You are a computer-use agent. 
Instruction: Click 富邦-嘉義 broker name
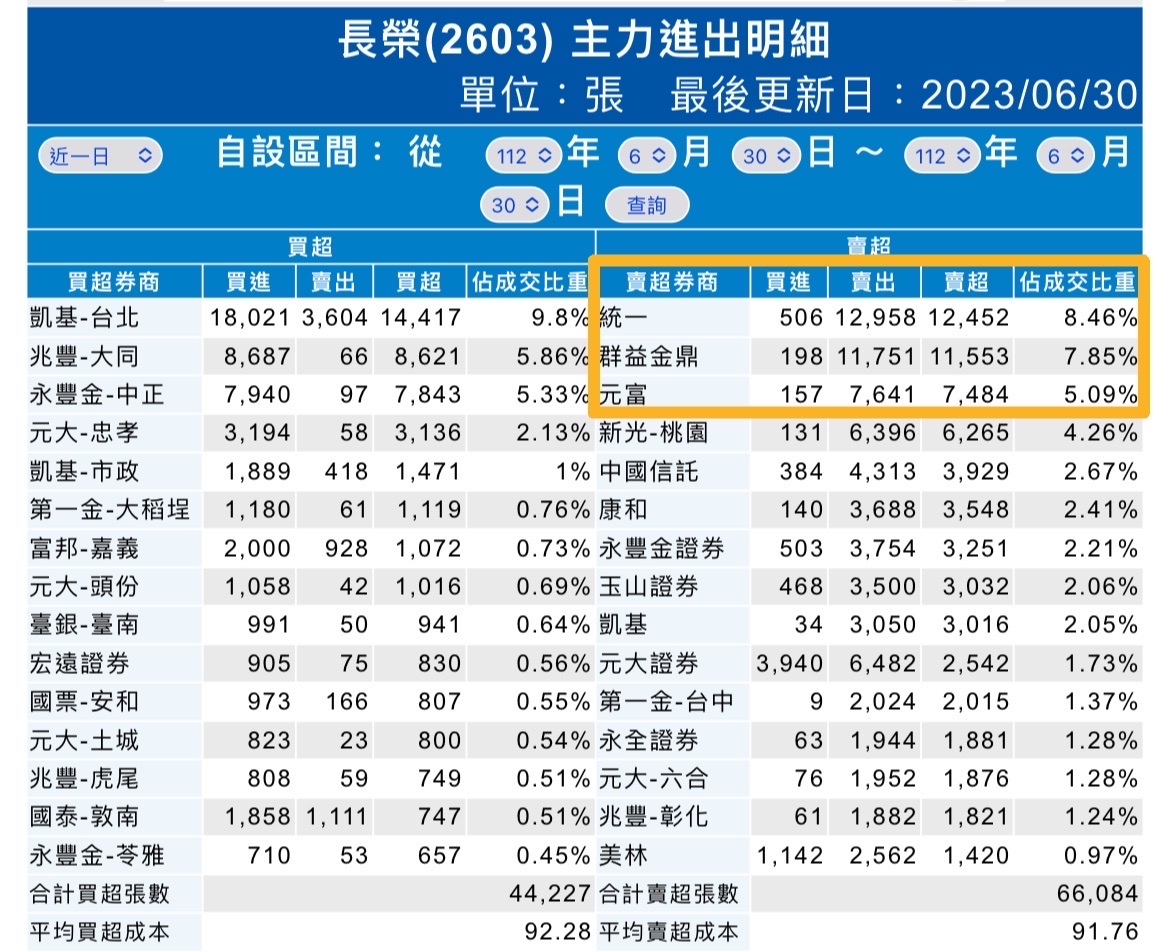(x=84, y=548)
